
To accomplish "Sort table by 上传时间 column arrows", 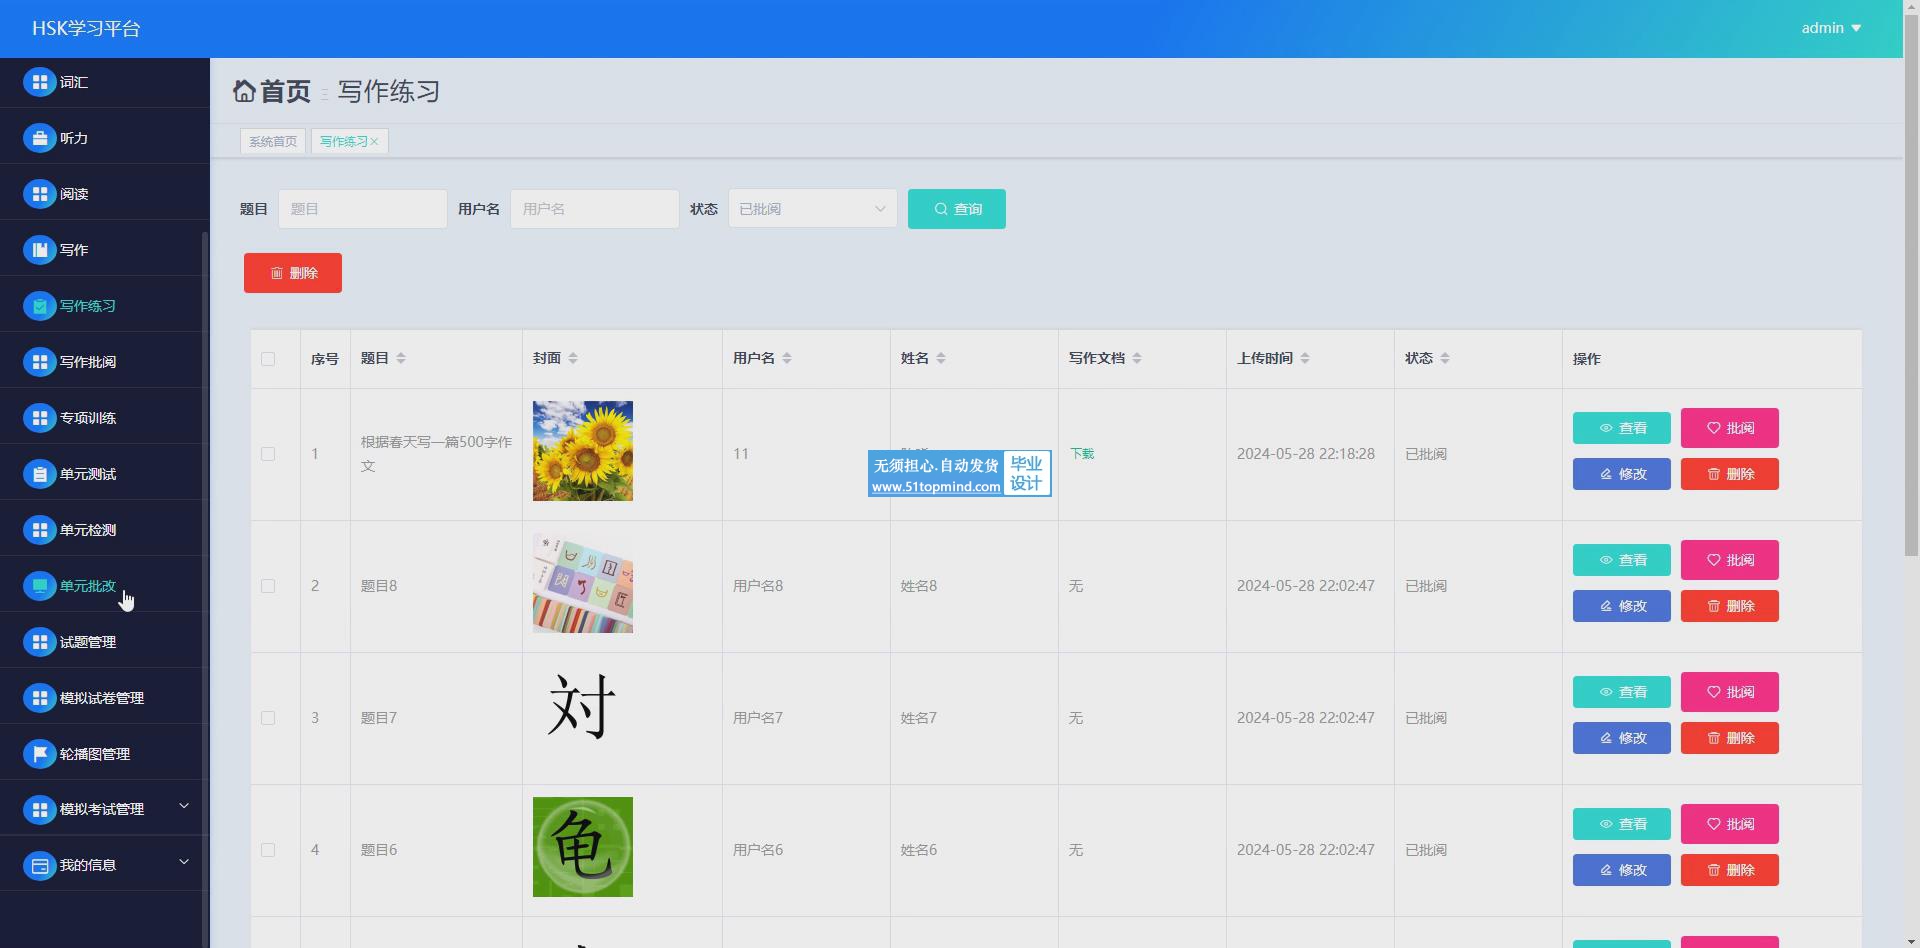I will [x=1305, y=358].
